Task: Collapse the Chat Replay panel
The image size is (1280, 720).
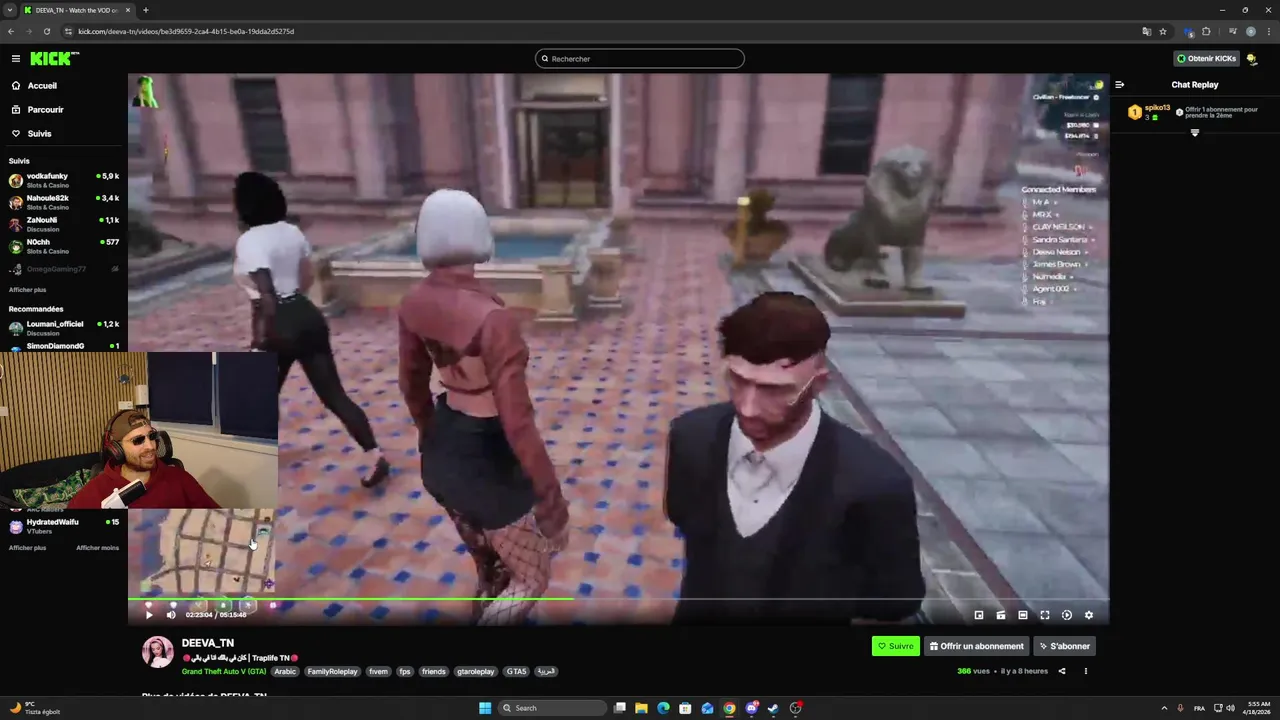Action: click(1120, 85)
